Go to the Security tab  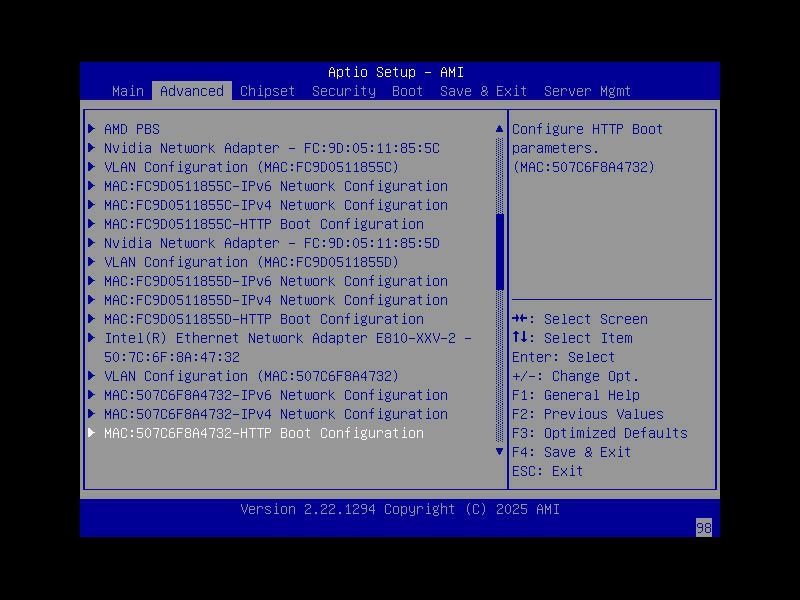pos(343,91)
